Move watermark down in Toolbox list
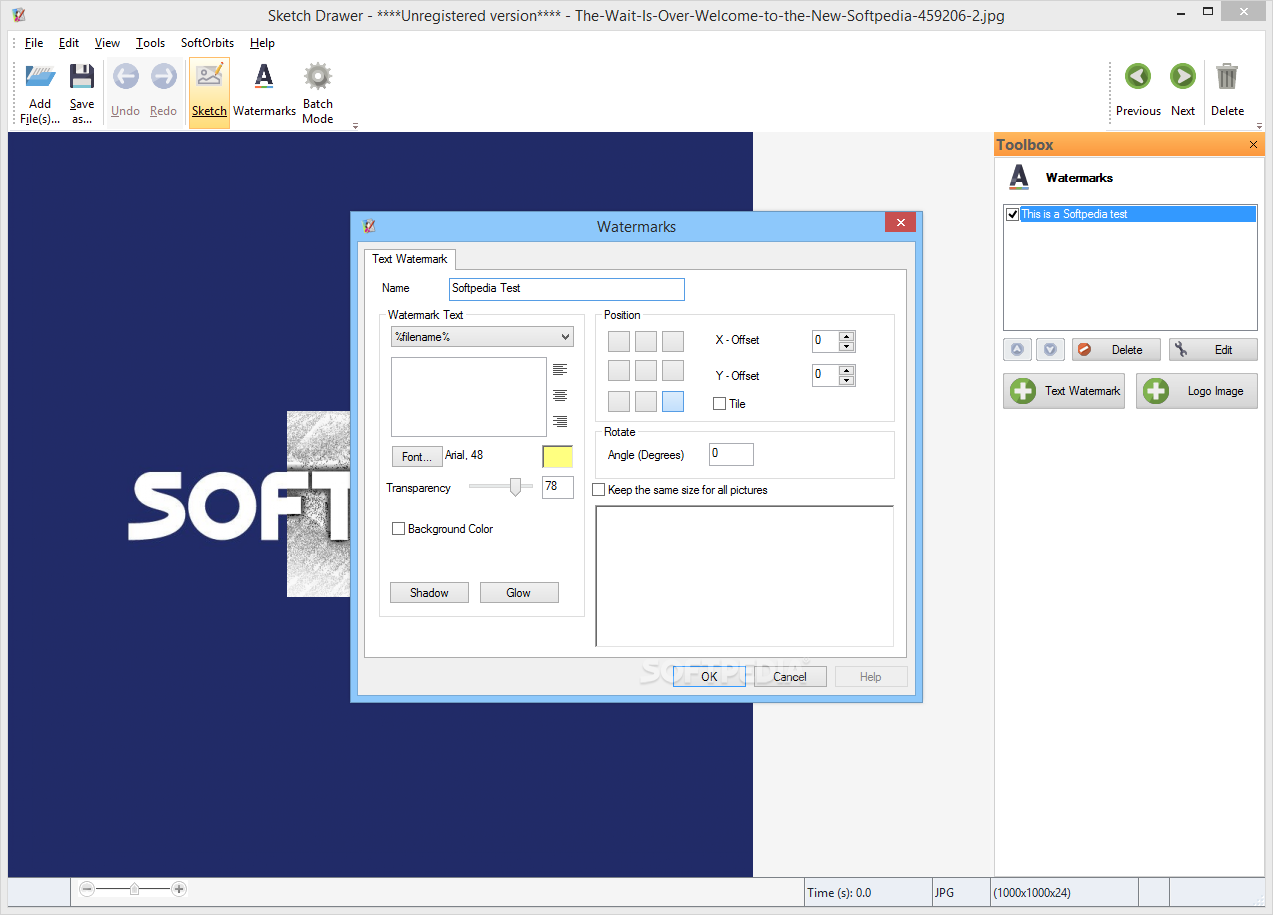1273x915 pixels. 1050,350
